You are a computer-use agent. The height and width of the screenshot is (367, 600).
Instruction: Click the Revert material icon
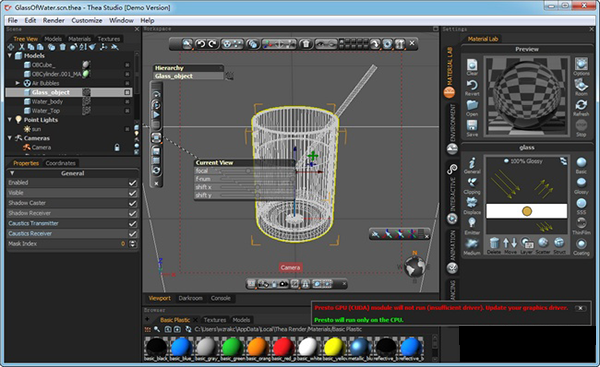point(472,85)
